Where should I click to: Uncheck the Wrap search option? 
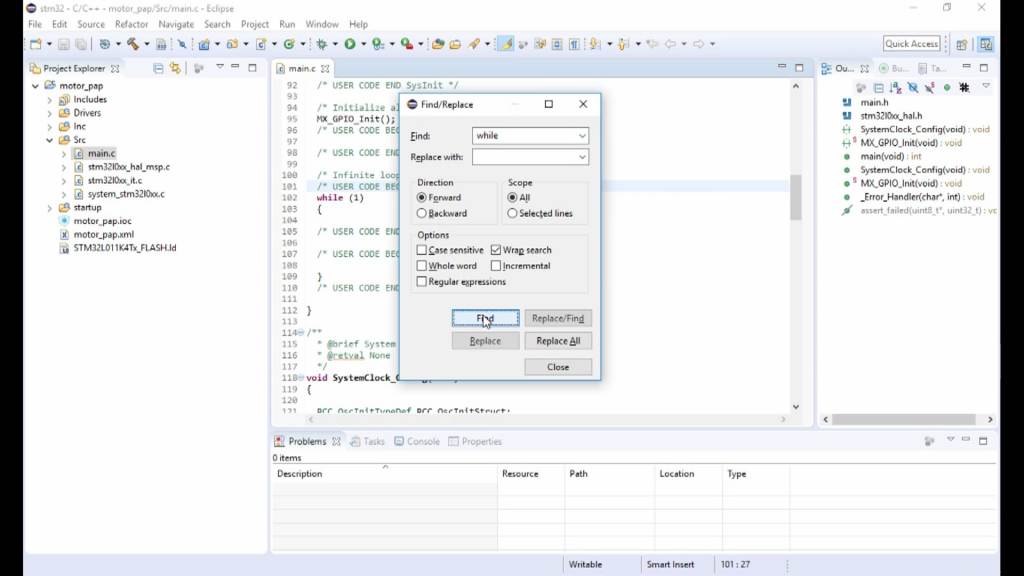pos(496,250)
